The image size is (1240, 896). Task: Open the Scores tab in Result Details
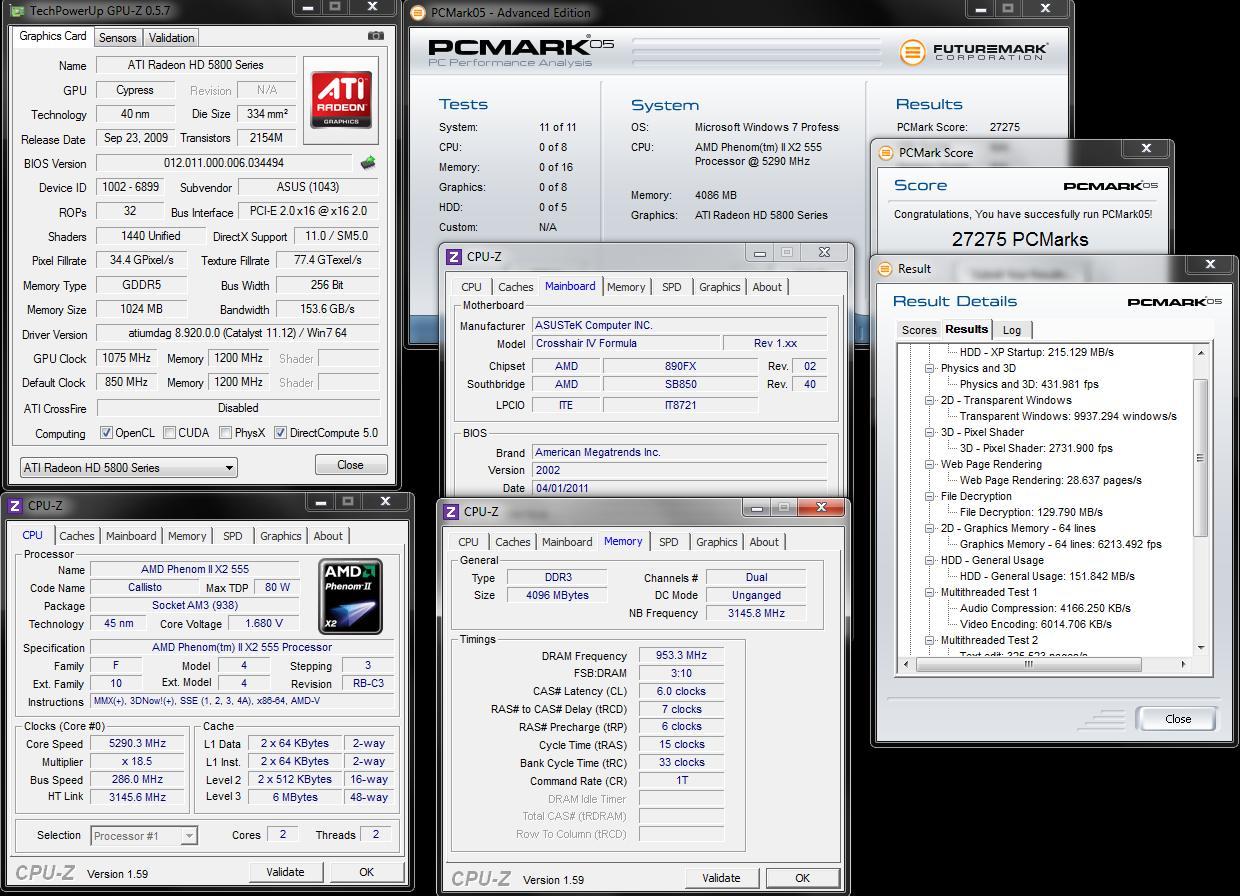click(919, 330)
